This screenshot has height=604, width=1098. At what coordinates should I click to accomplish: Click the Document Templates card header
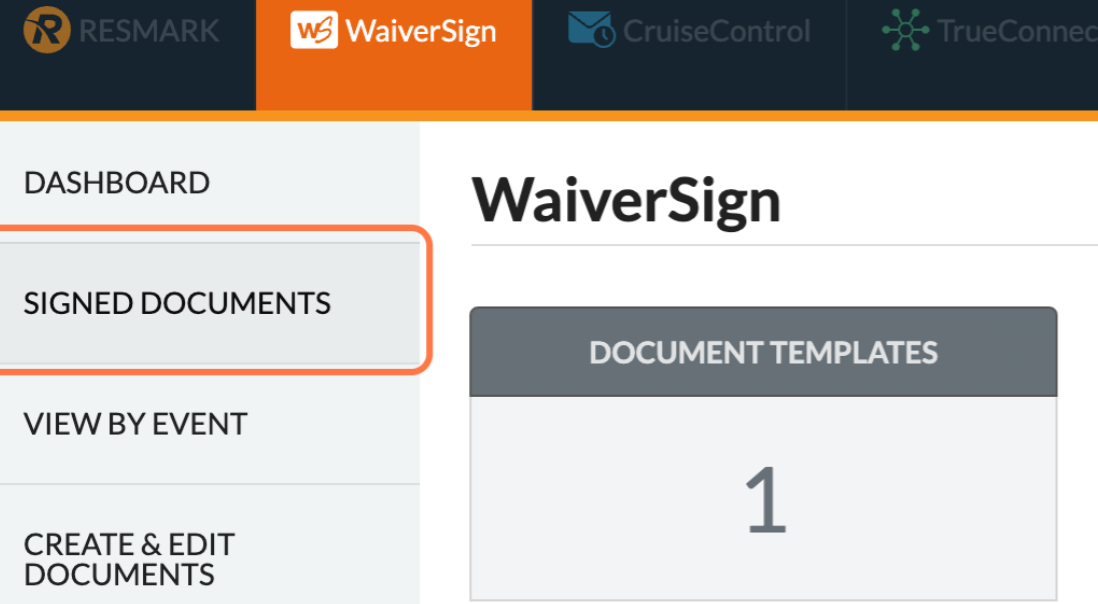pyautogui.click(x=763, y=352)
